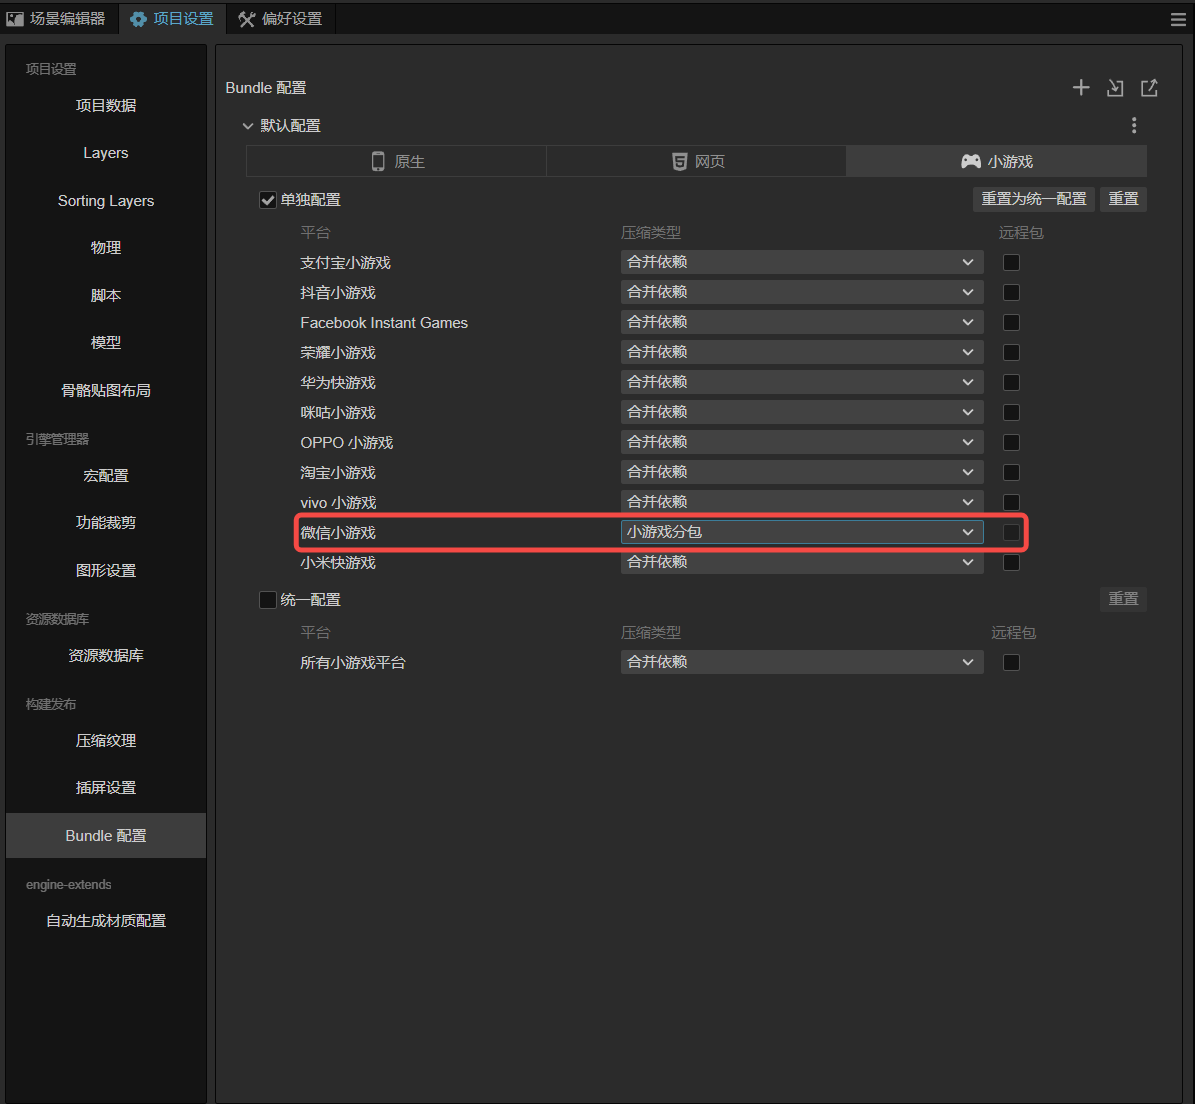Open compression dropdown for Facebook Instant Games

click(x=802, y=322)
